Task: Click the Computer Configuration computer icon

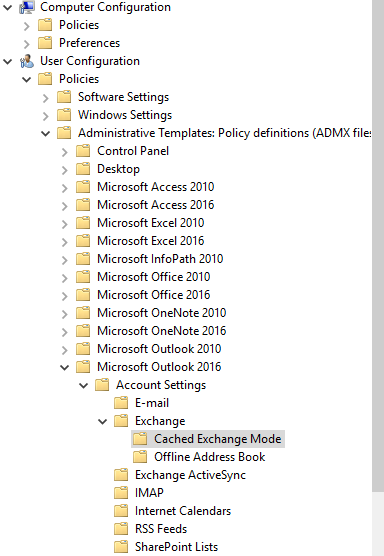Action: 27,7
